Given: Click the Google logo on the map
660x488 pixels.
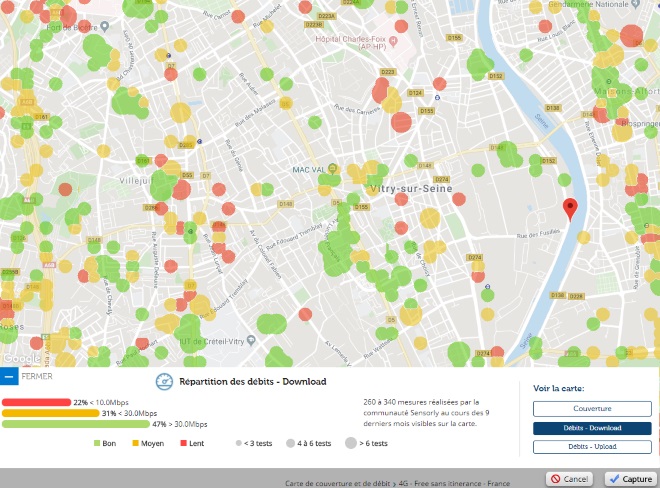Looking at the screenshot, I should tap(20, 358).
